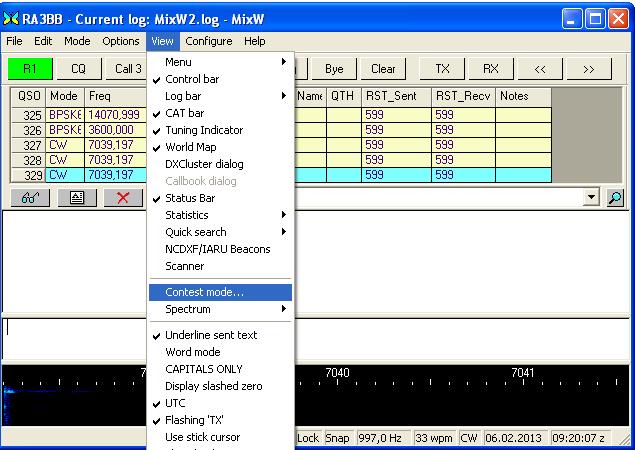Screen dimensions: 635x450
Task: Click the Clear macro button
Action: (383, 69)
